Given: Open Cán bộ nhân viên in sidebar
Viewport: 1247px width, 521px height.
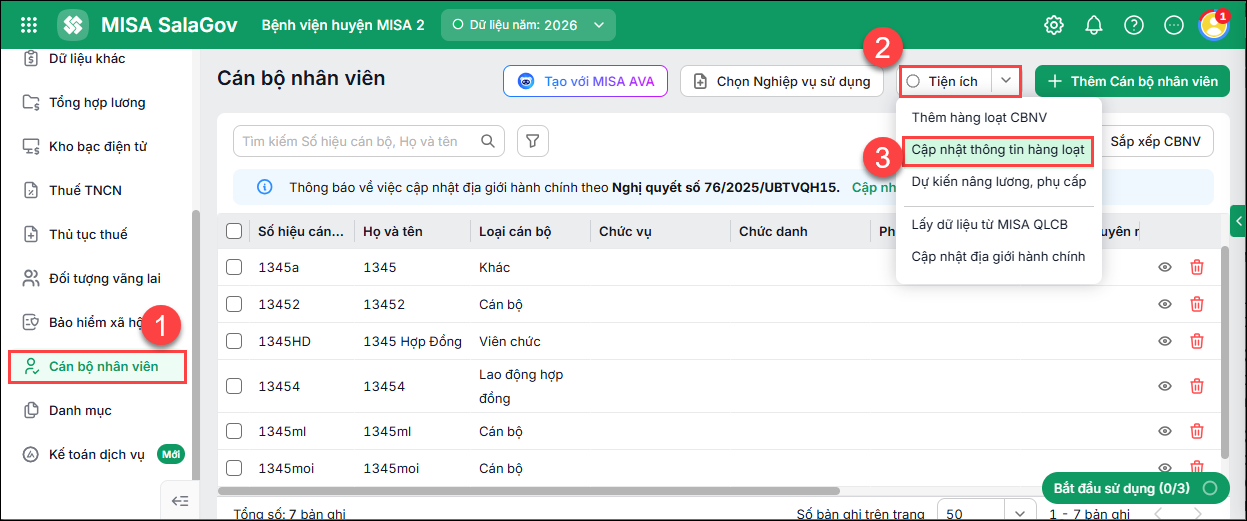Looking at the screenshot, I should pos(98,366).
